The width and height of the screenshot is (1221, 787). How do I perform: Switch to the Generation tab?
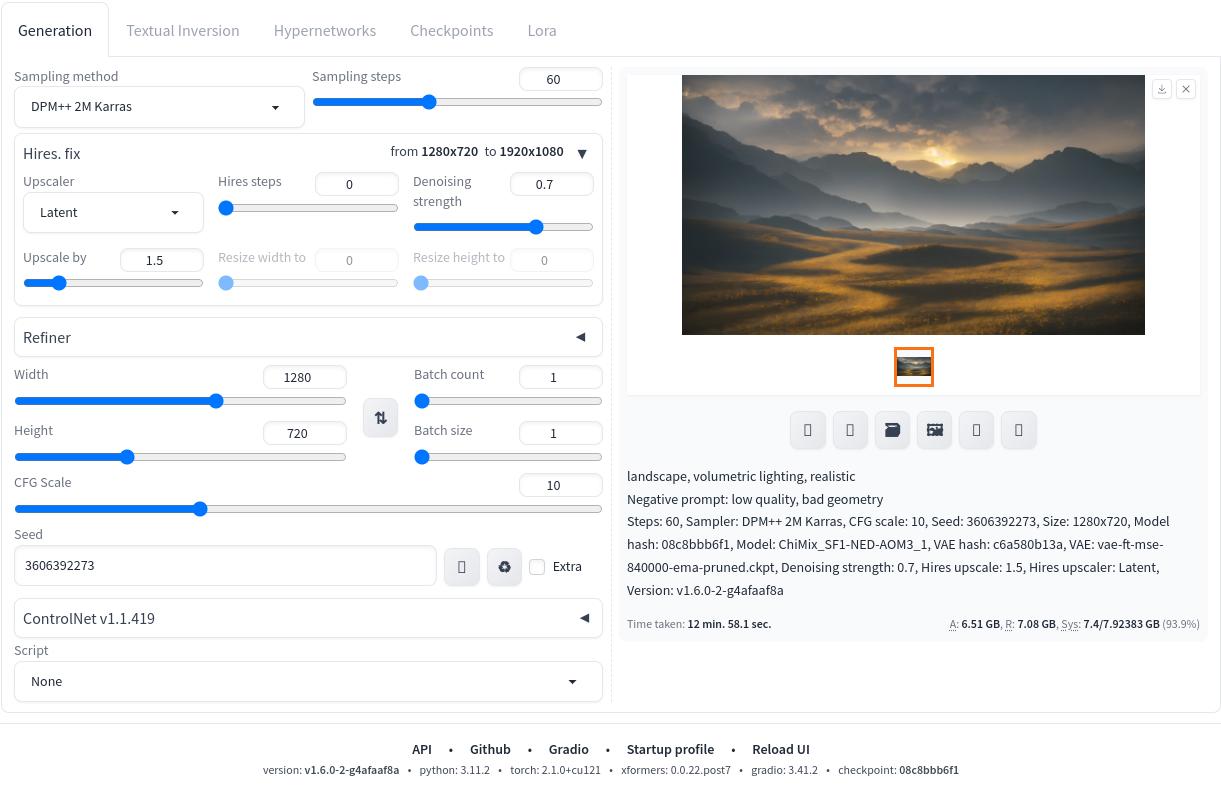click(x=55, y=30)
